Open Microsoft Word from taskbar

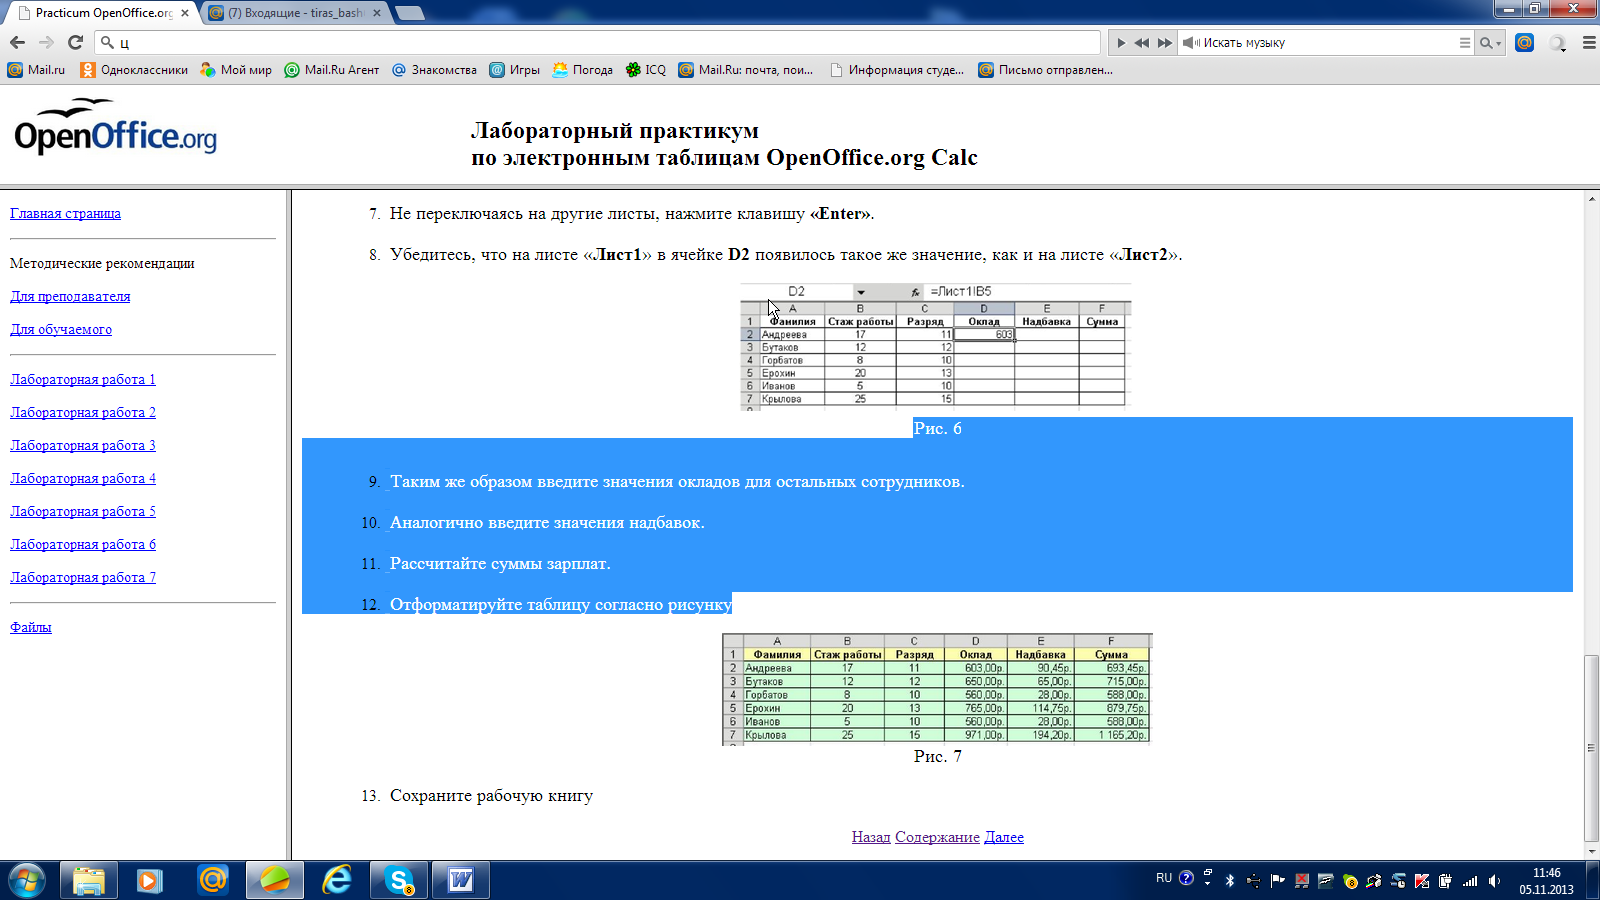(461, 880)
